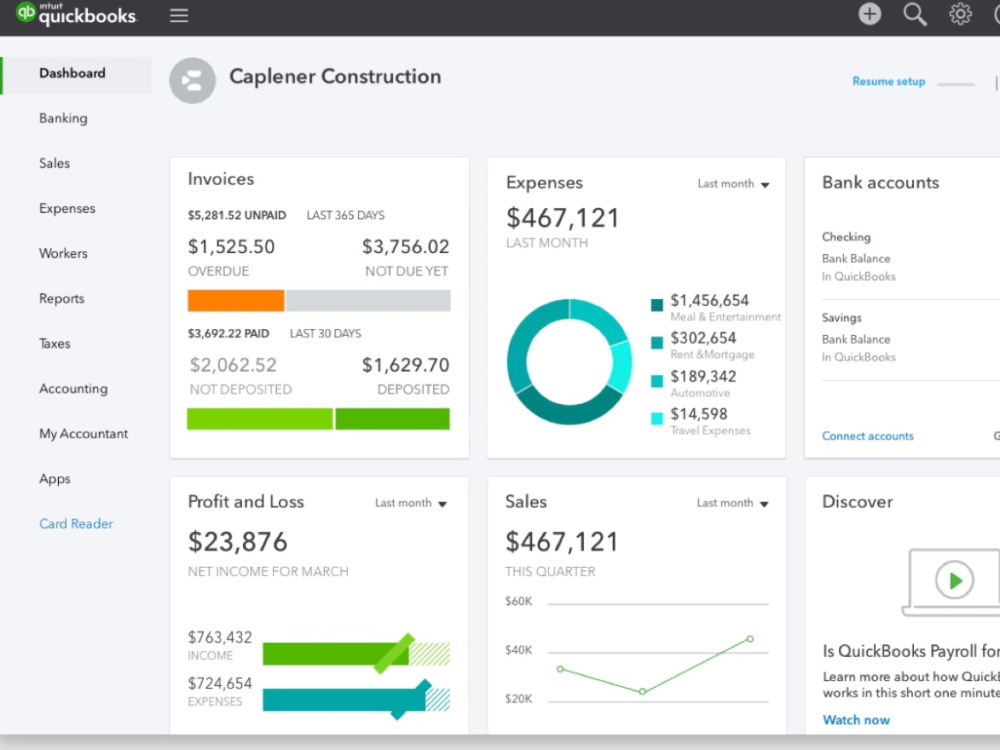Viewport: 1000px width, 750px height.
Task: Click the light green not deposited bar
Action: (260, 419)
